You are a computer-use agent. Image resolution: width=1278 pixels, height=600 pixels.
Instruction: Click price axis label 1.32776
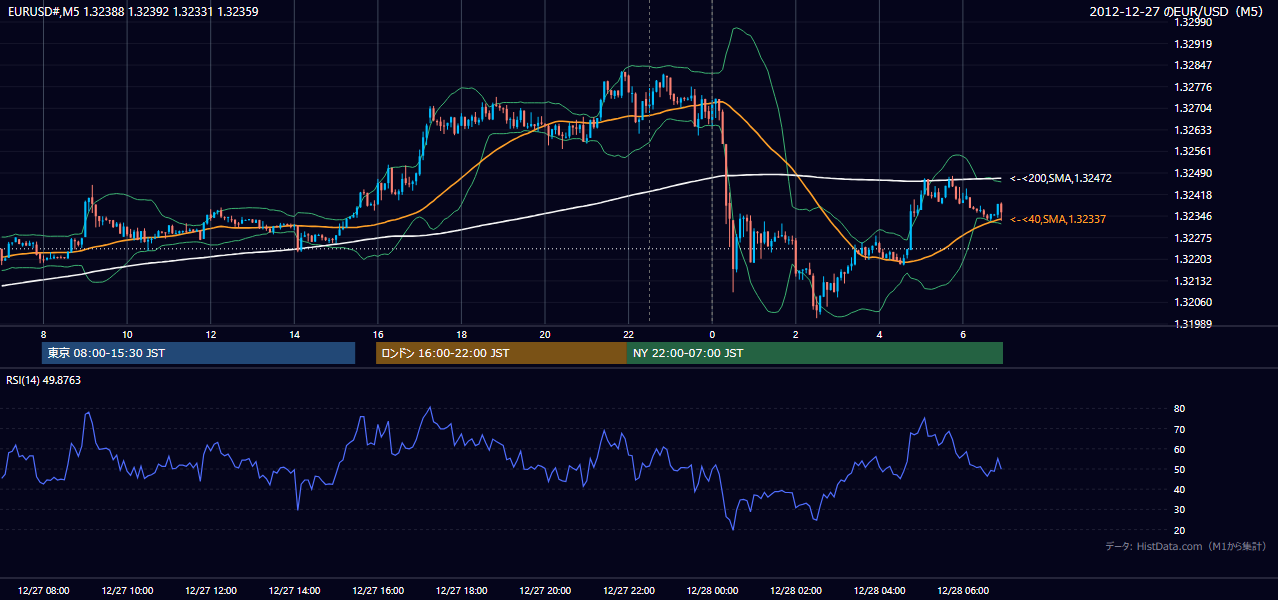coord(1194,87)
